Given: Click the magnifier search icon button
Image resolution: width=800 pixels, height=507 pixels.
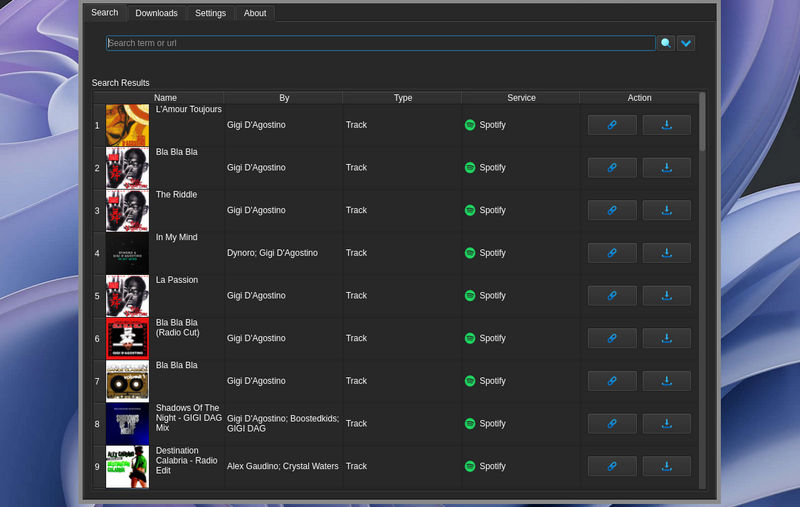Looking at the screenshot, I should pyautogui.click(x=665, y=43).
